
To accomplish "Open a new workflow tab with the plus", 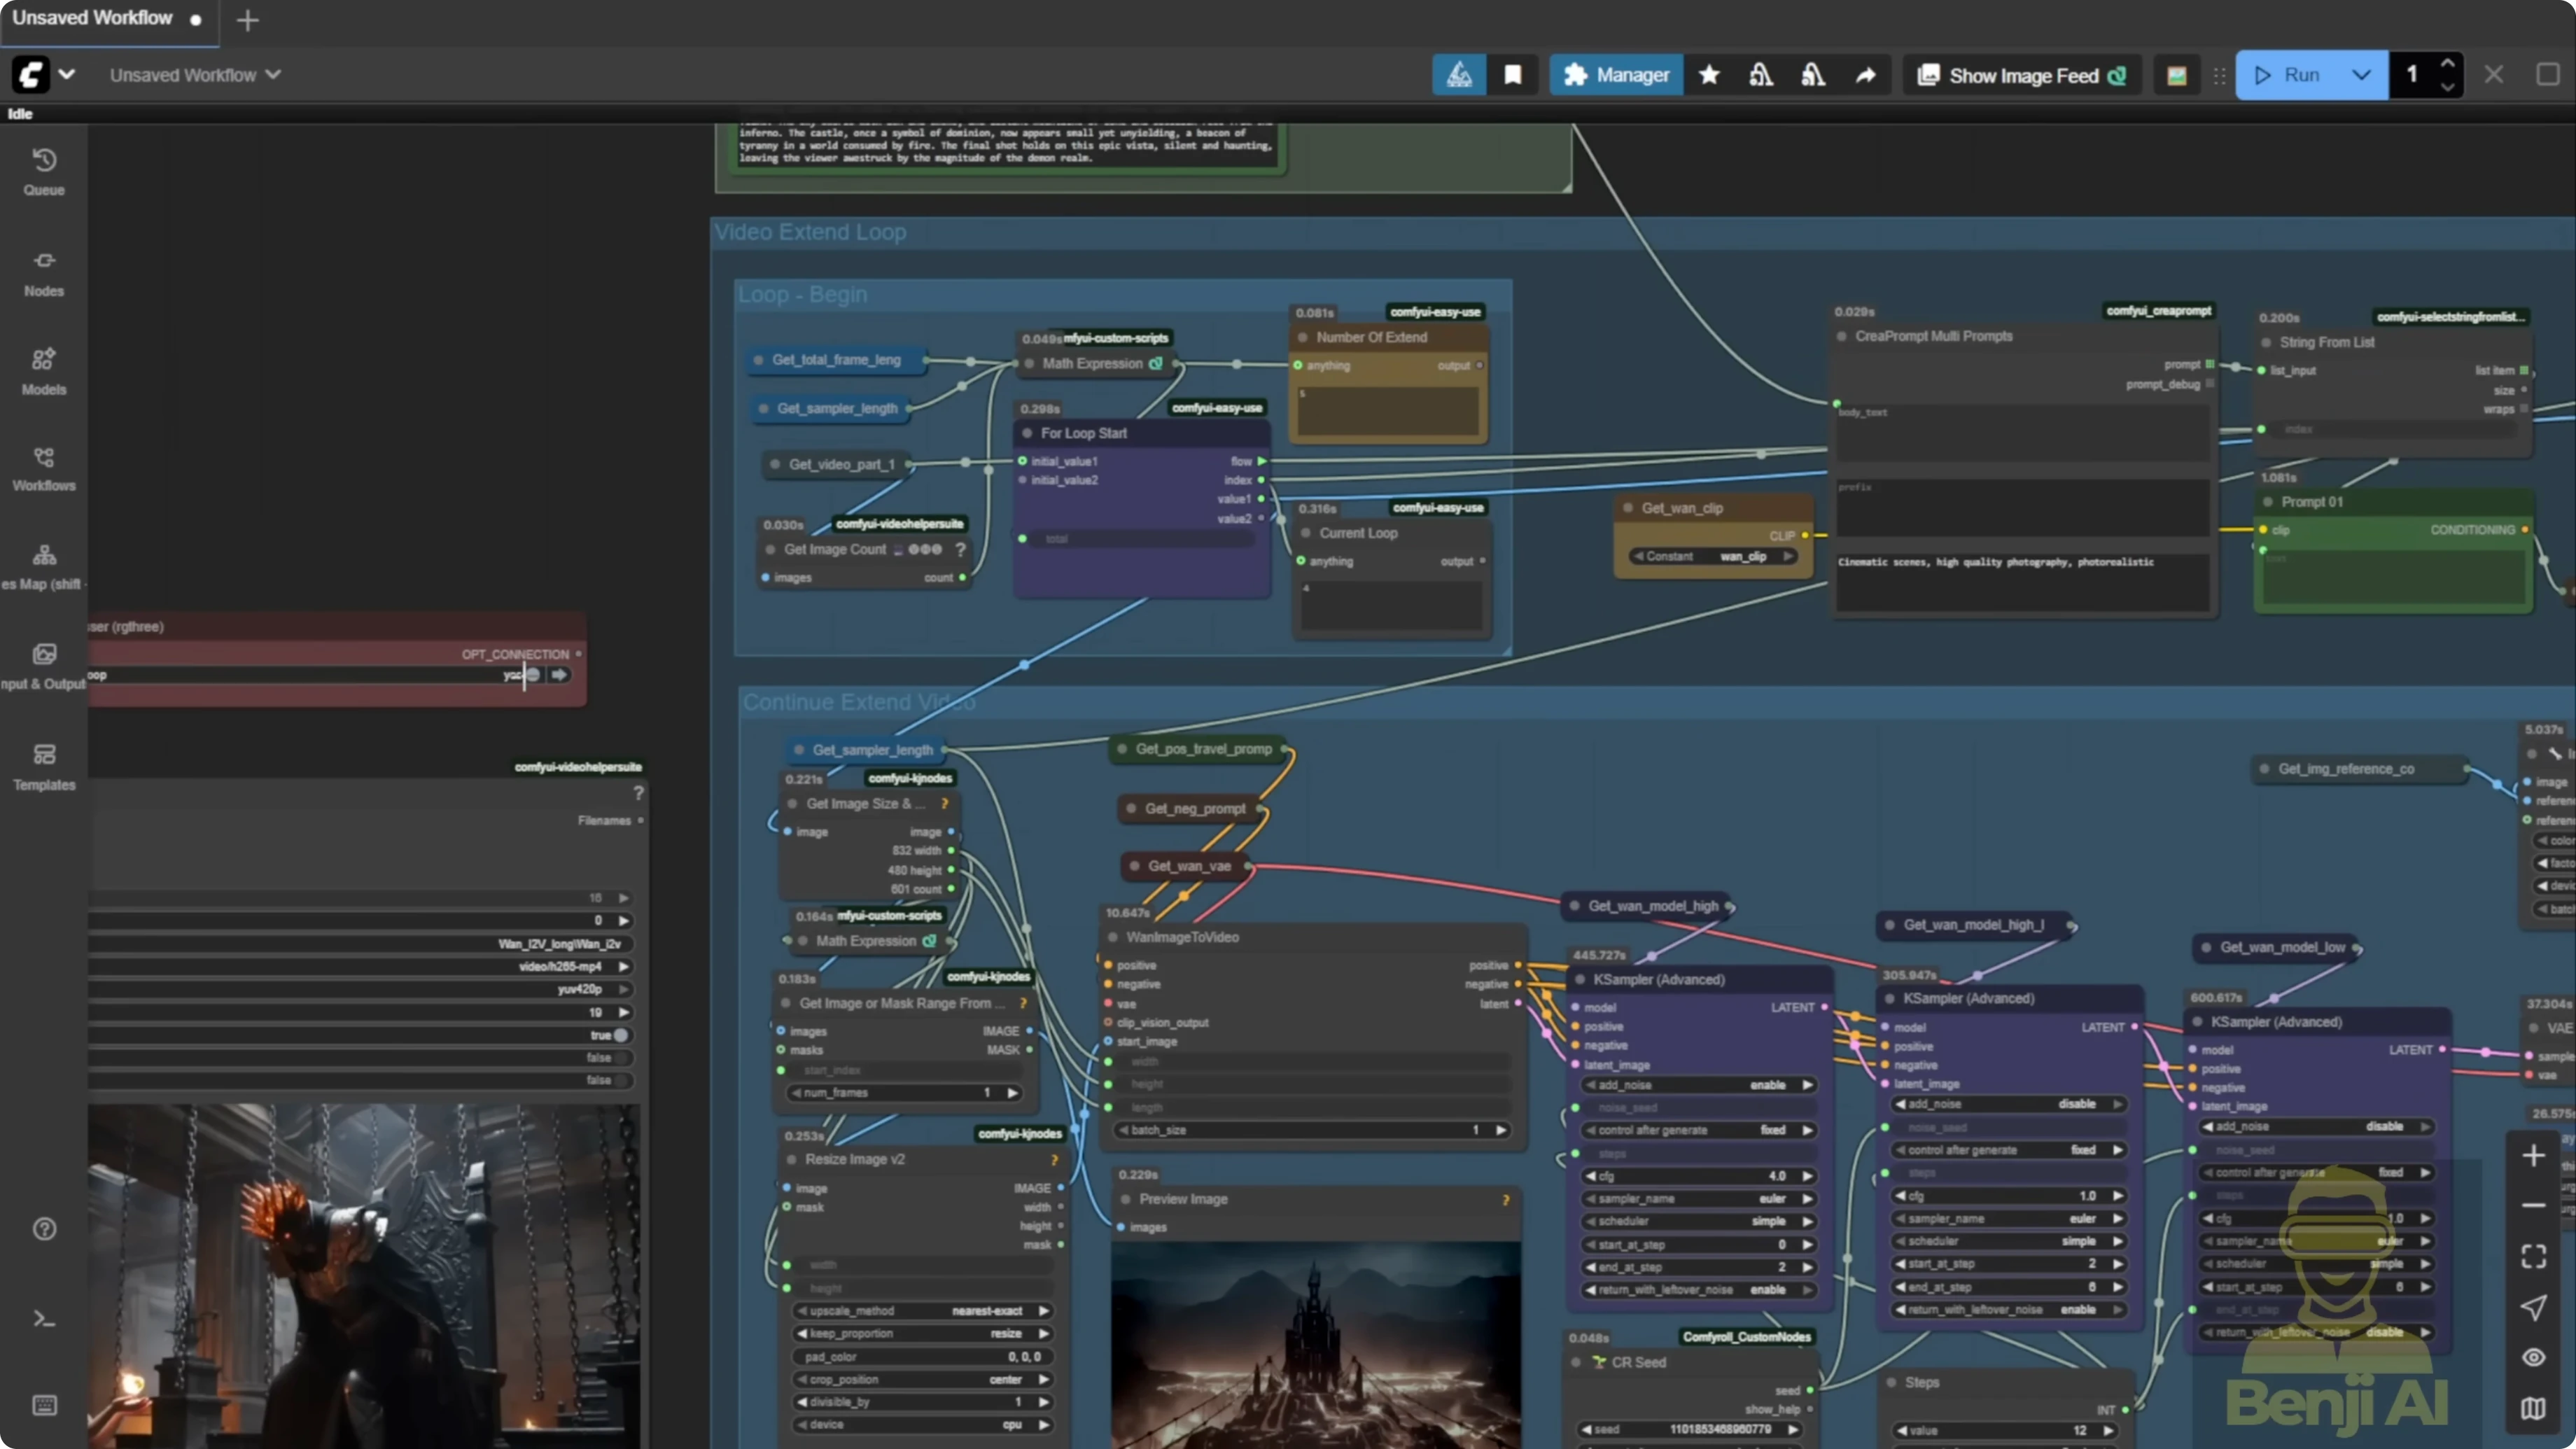I will click(x=247, y=20).
